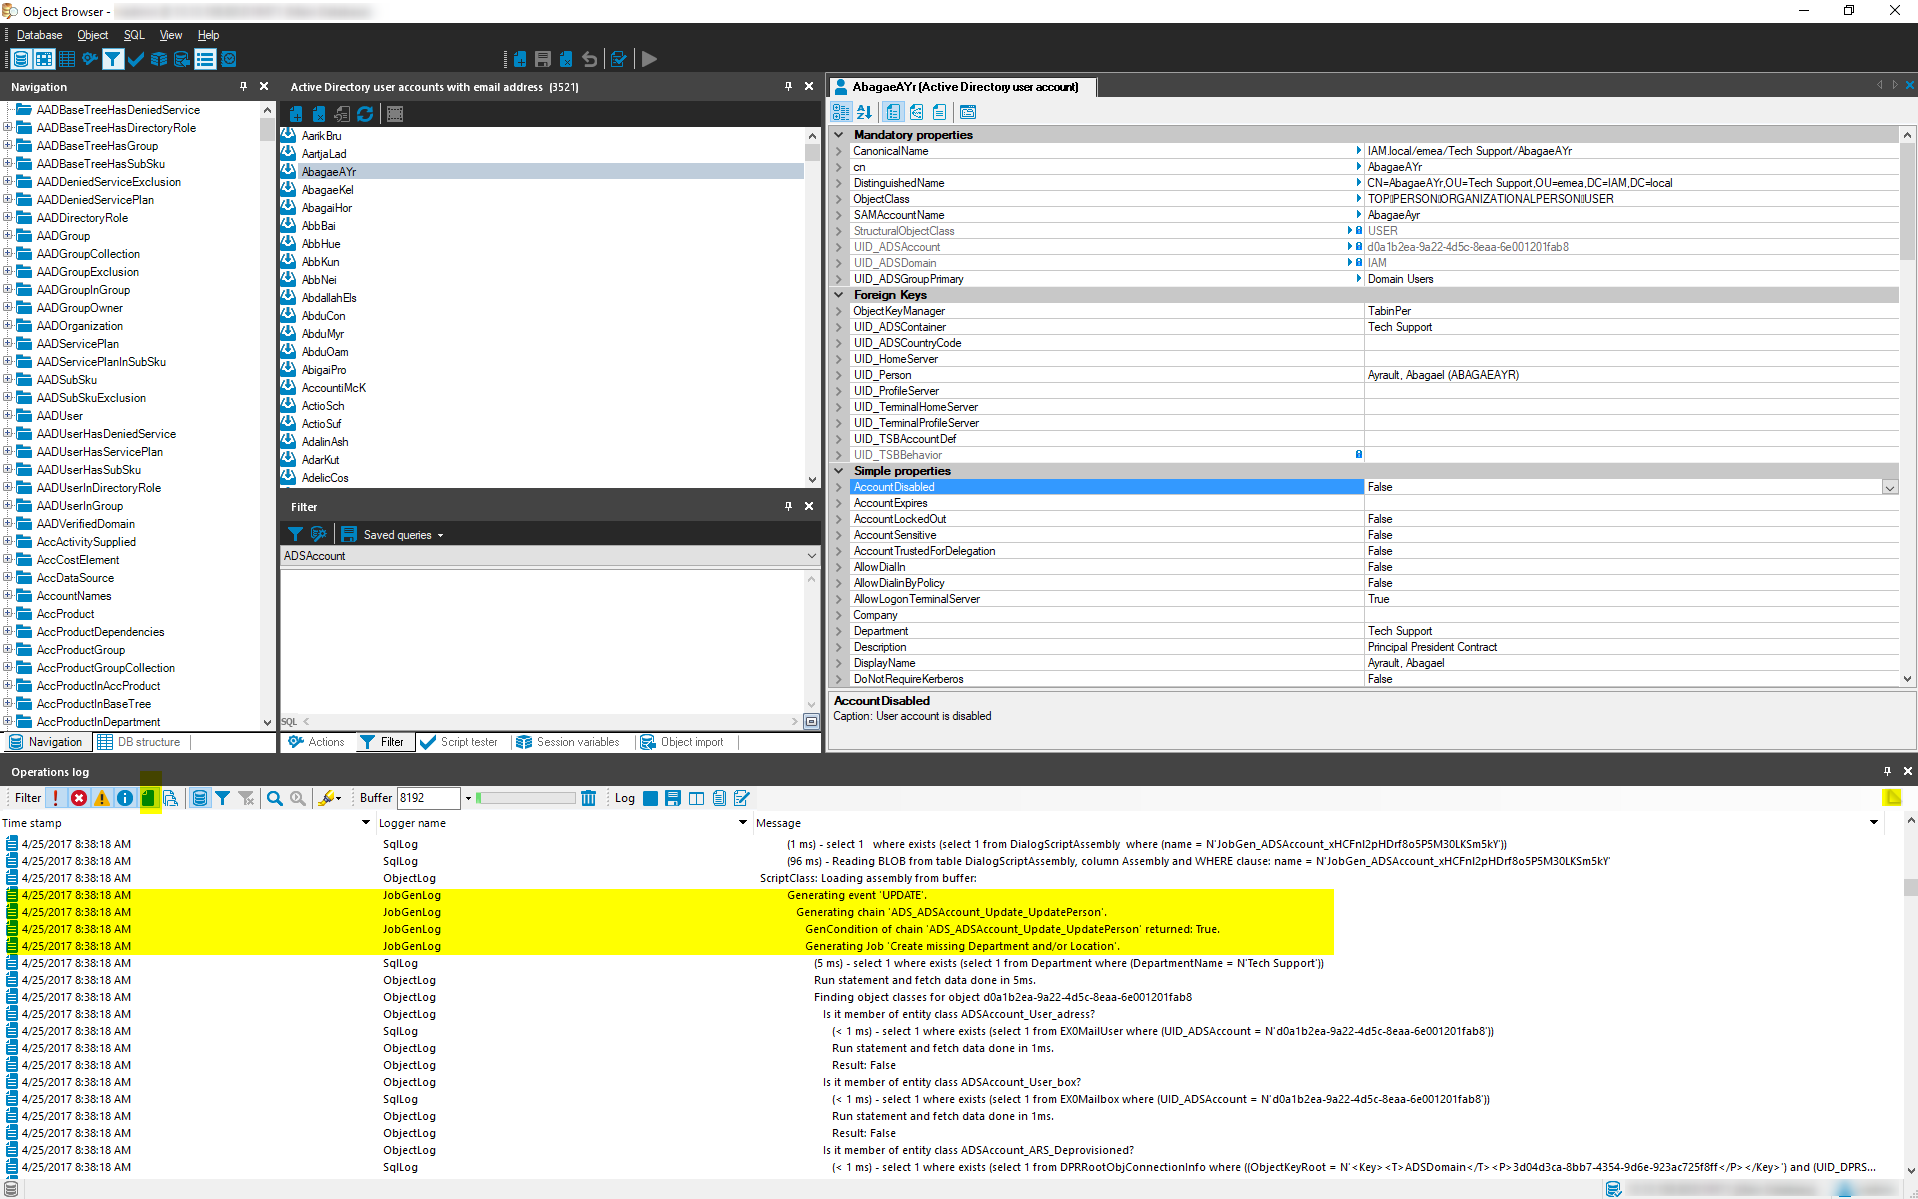Expand the AADGroup tree node
This screenshot has height=1199, width=1918.
tap(8, 236)
